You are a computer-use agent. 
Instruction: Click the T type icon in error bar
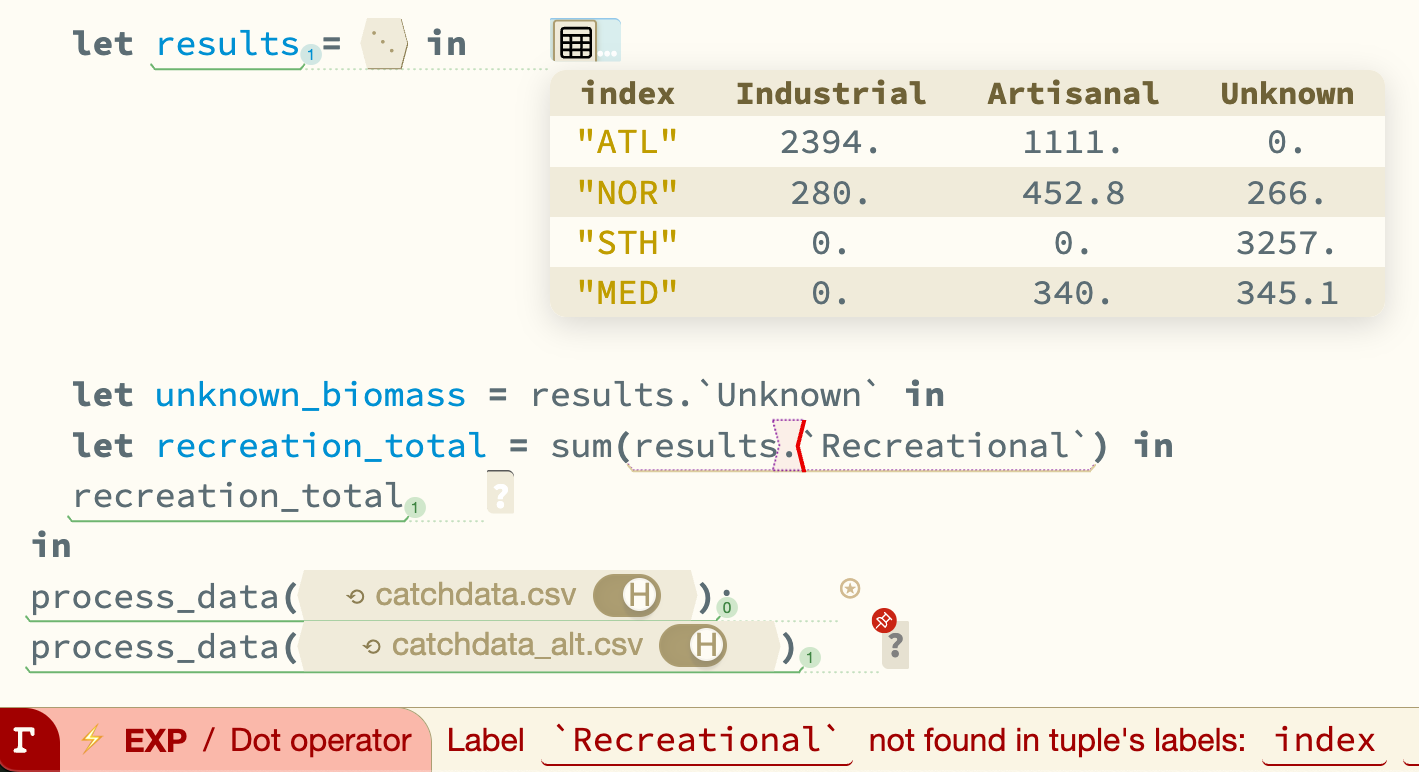pos(23,740)
